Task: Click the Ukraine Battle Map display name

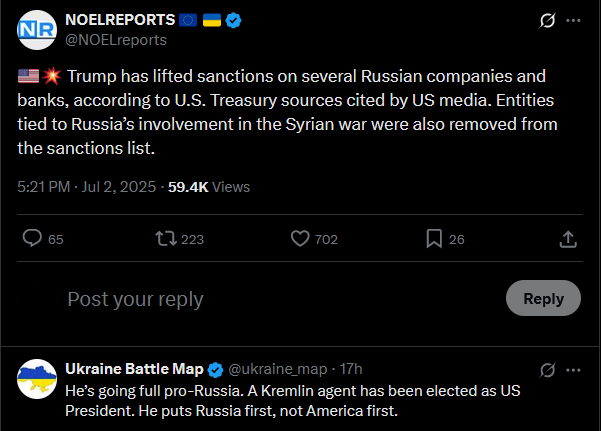Action: 134,369
